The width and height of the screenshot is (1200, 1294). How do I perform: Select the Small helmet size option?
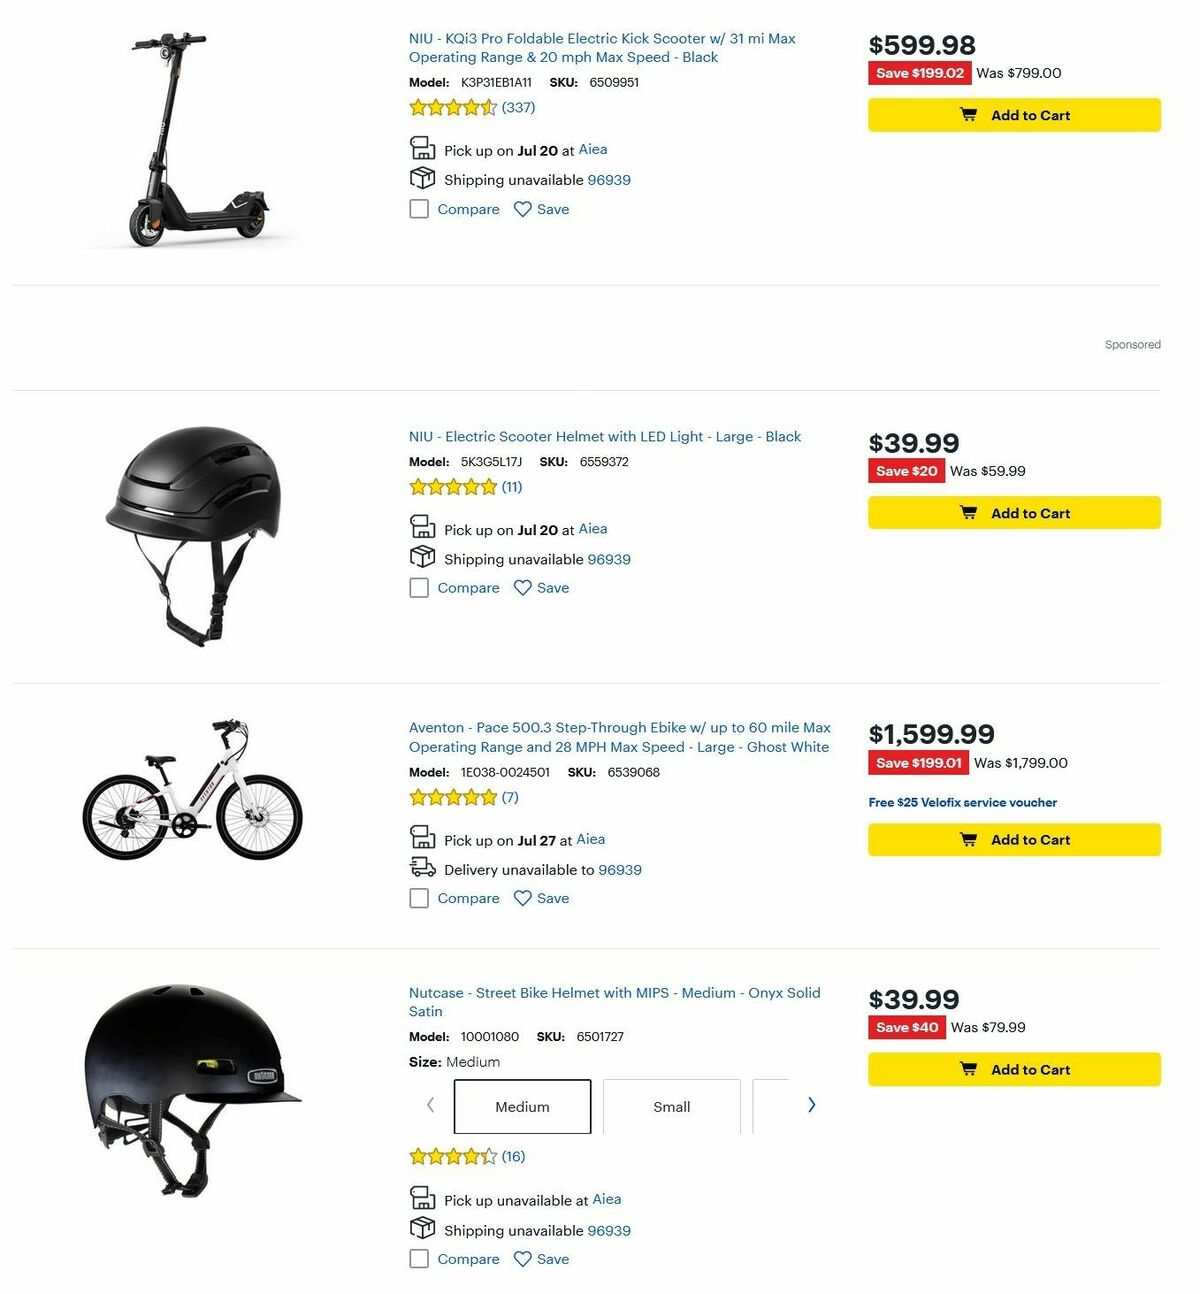coord(671,1106)
